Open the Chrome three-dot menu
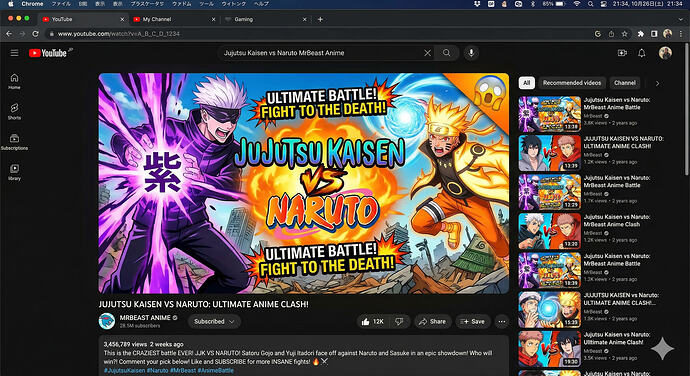690x376 pixels. tap(681, 34)
